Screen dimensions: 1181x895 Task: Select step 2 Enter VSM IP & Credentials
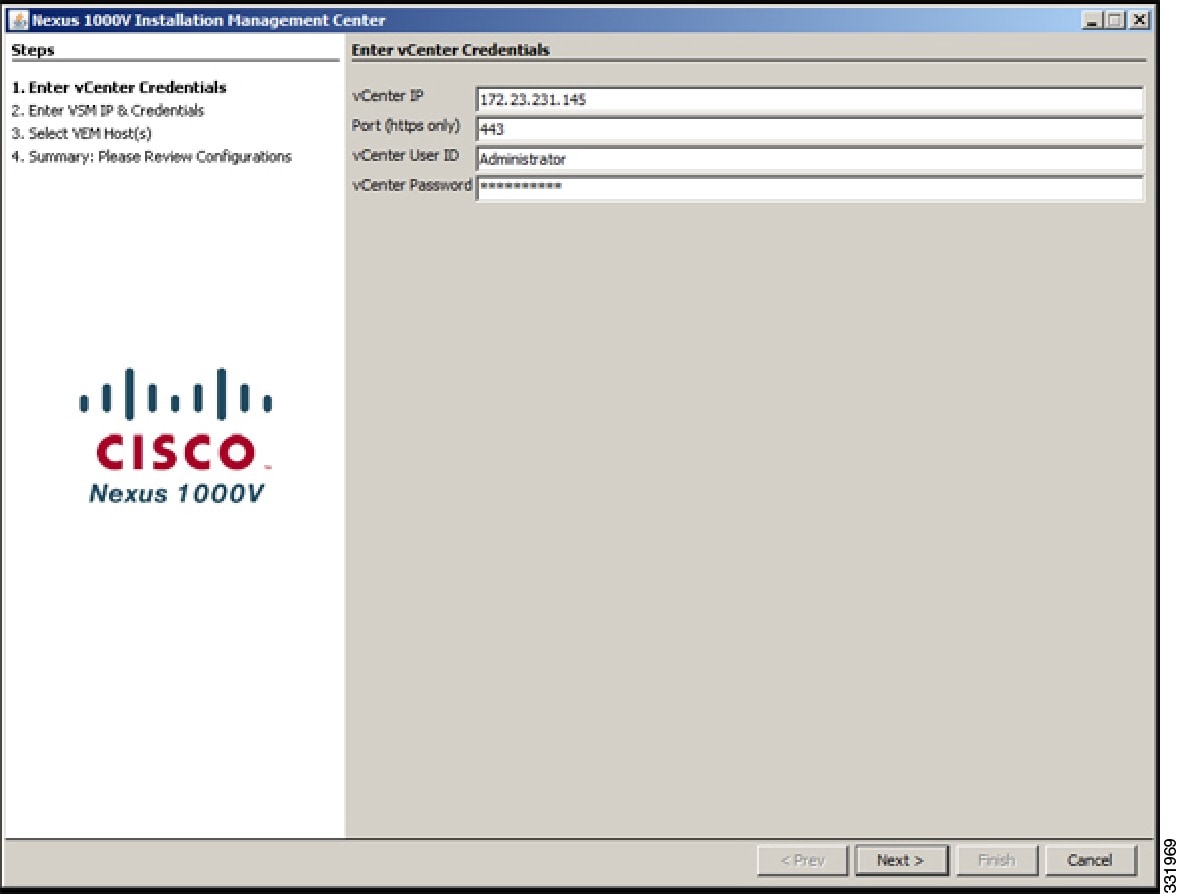108,111
